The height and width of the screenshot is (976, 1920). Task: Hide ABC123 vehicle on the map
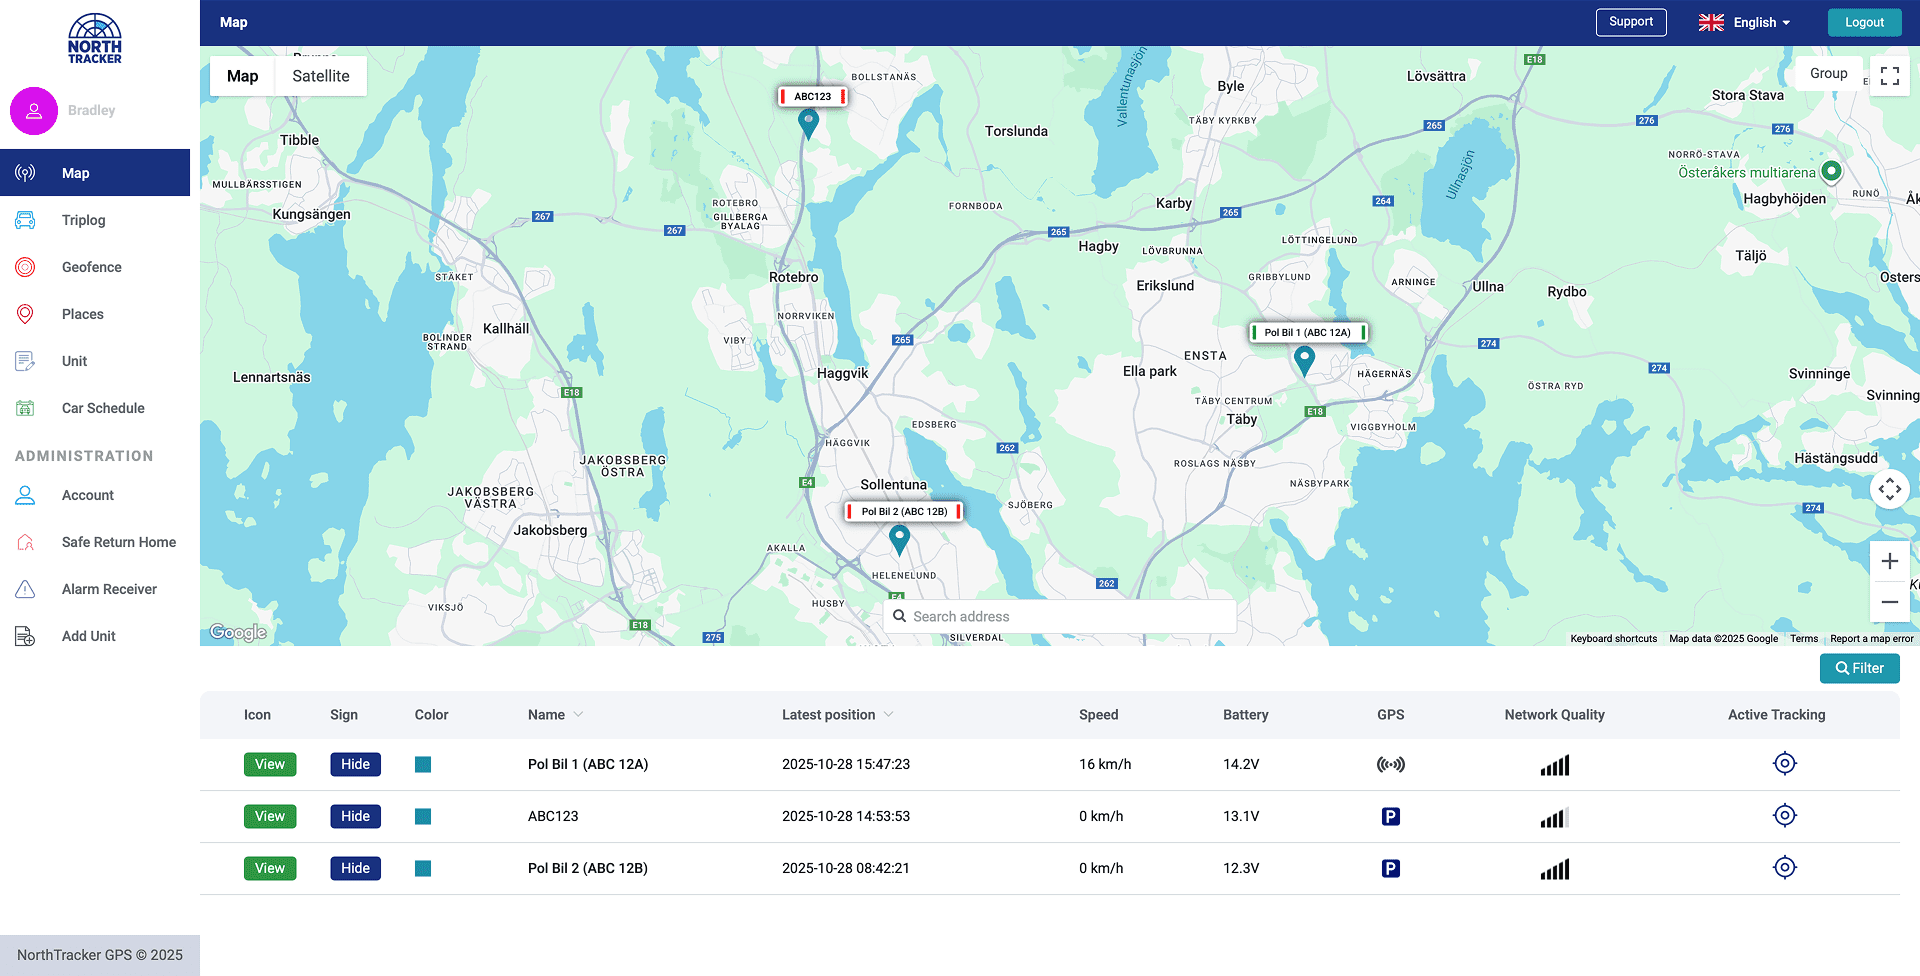(x=355, y=816)
